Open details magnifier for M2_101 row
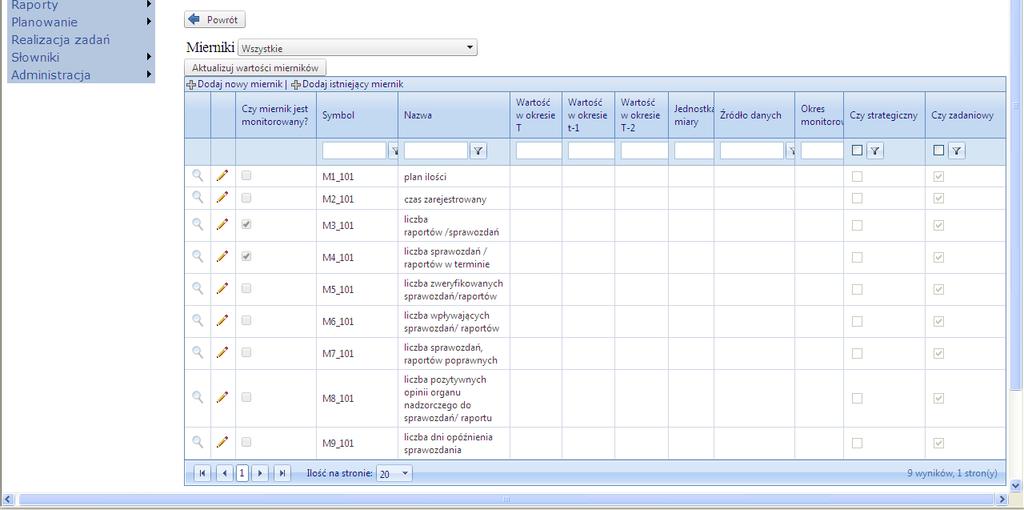1024x510 pixels. [197, 197]
